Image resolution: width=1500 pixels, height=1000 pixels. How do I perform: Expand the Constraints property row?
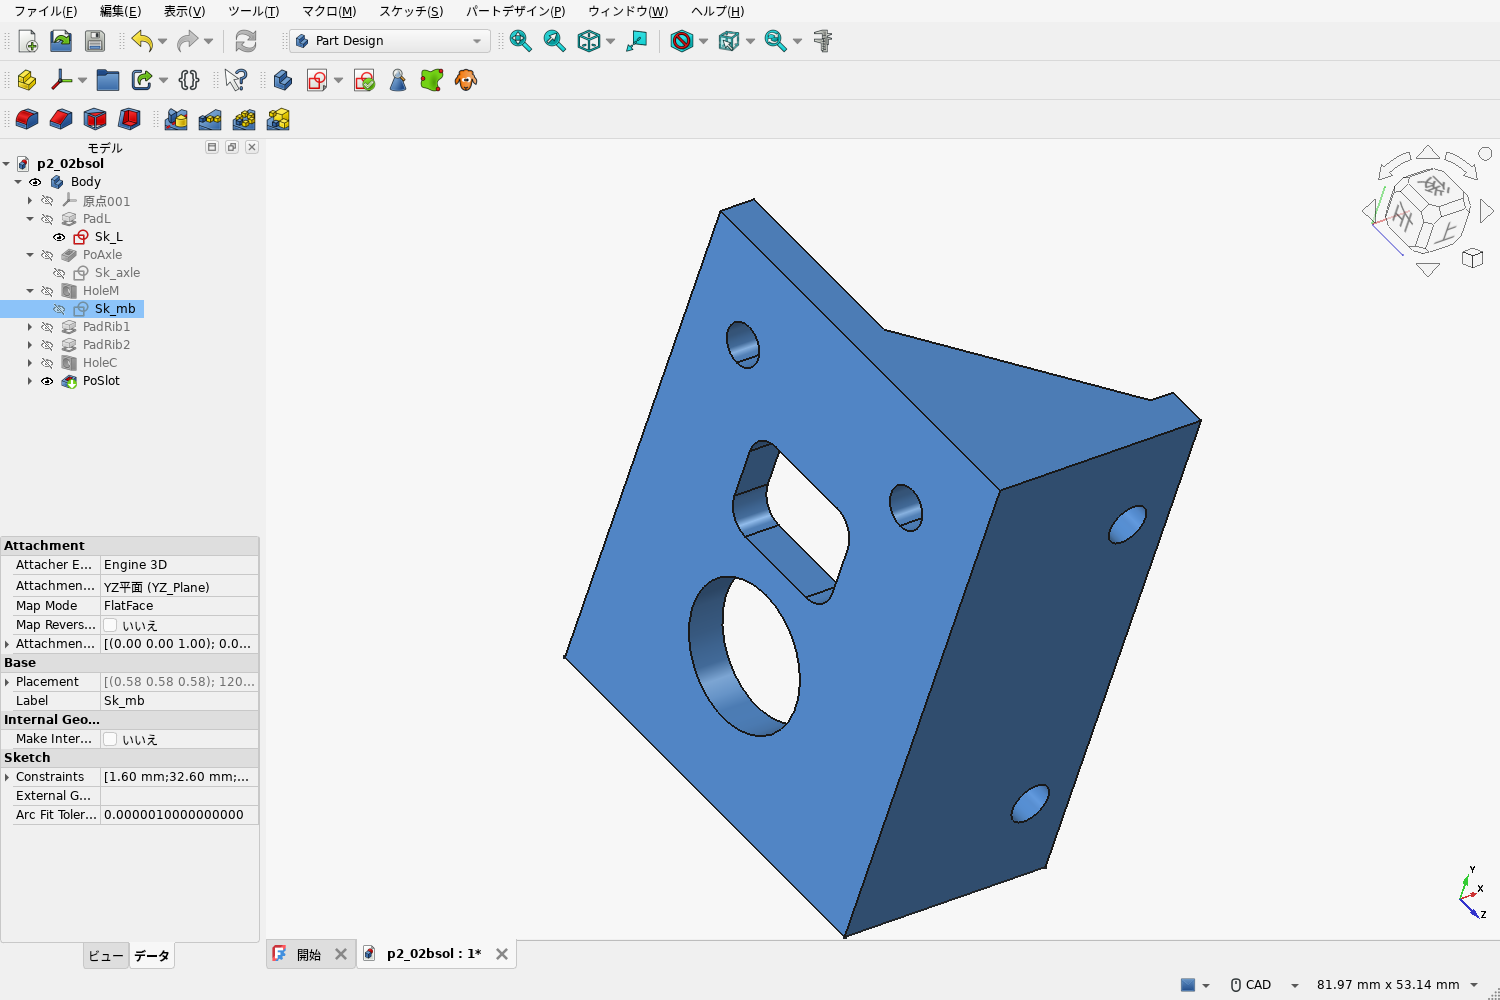(x=7, y=777)
